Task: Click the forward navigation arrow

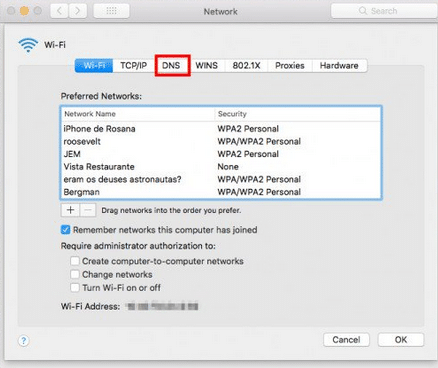Action: pos(78,11)
